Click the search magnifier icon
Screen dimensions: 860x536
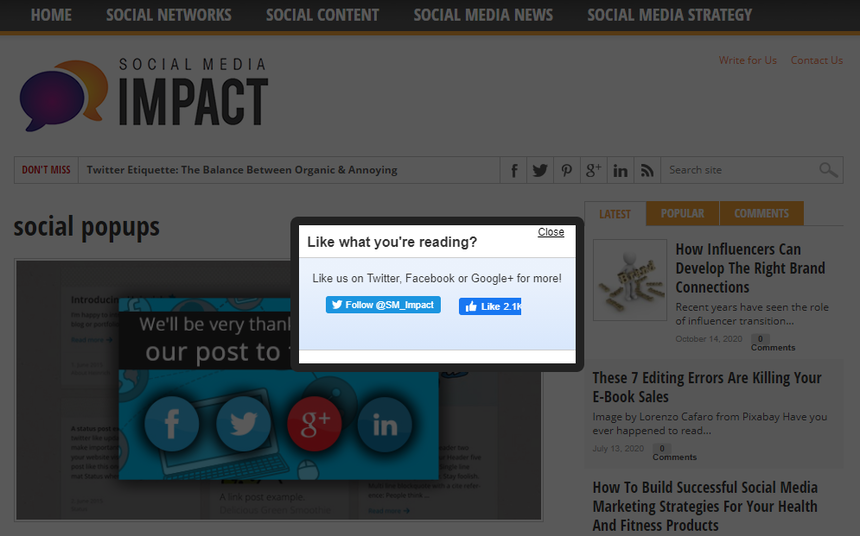coord(828,170)
